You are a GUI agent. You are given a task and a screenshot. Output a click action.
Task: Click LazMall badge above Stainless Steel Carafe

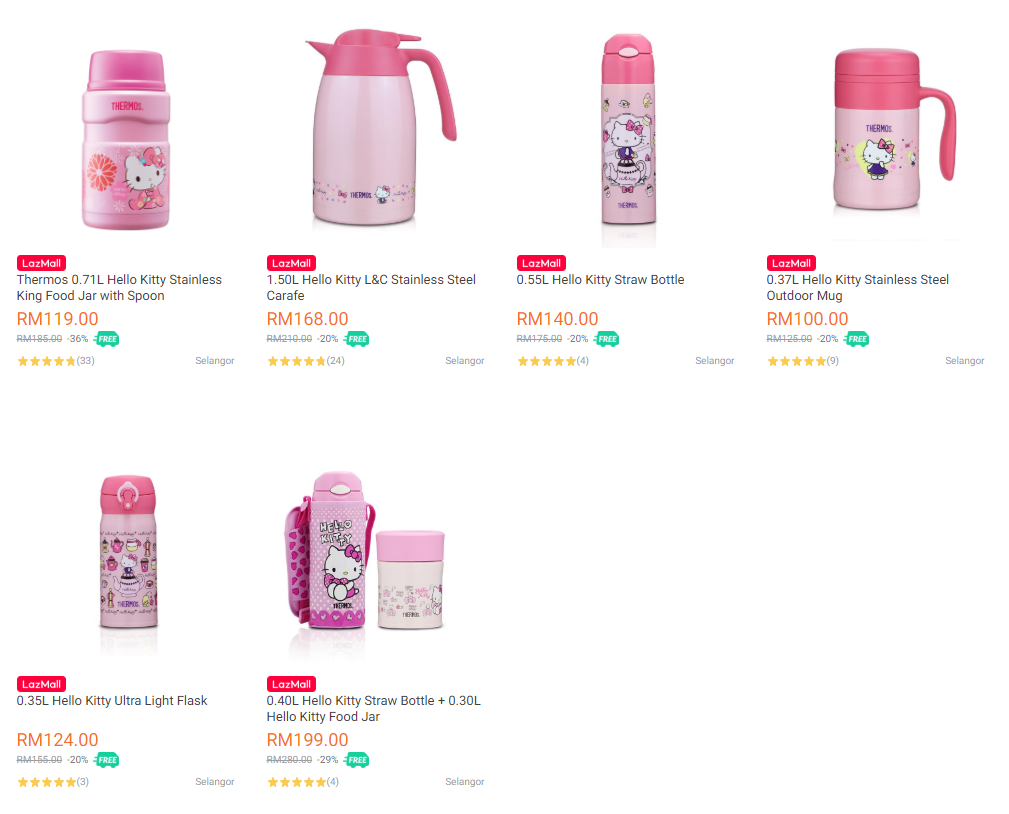[291, 263]
